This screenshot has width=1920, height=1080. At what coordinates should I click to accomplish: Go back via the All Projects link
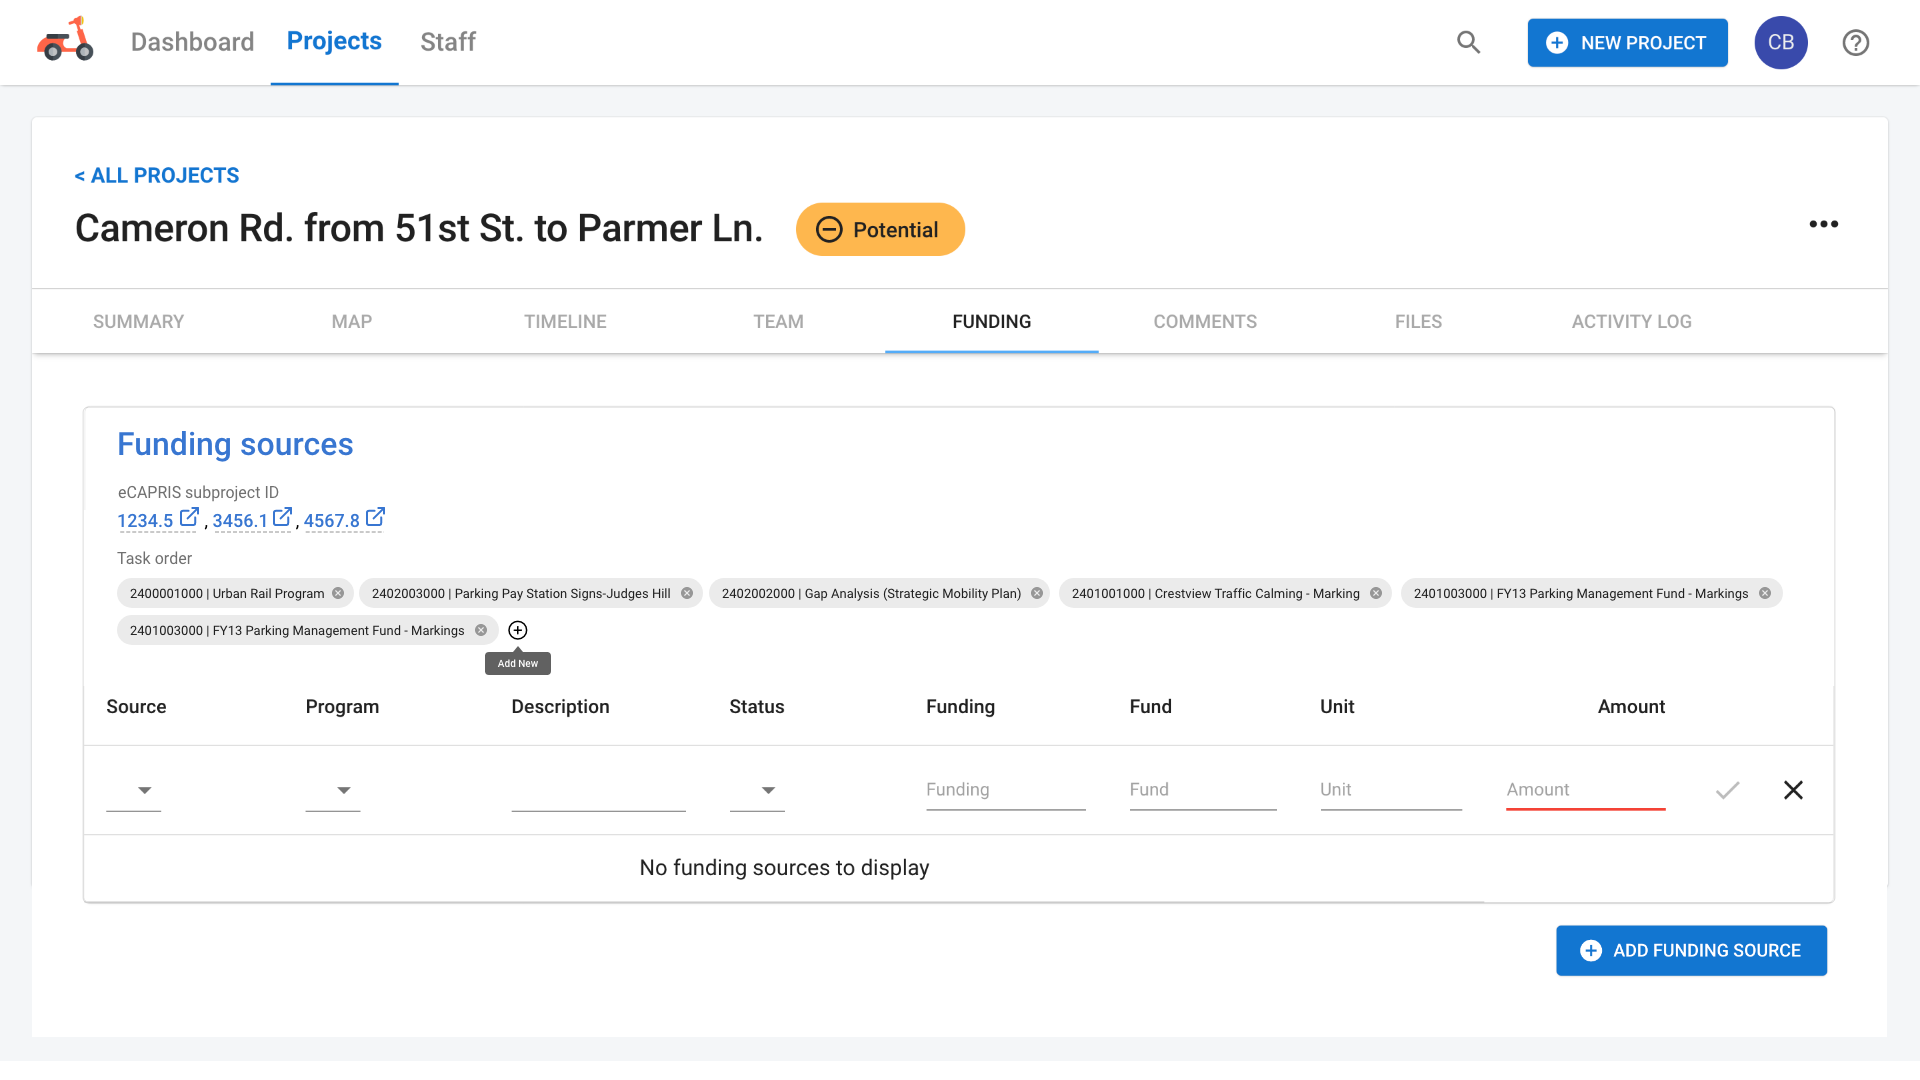click(x=157, y=175)
